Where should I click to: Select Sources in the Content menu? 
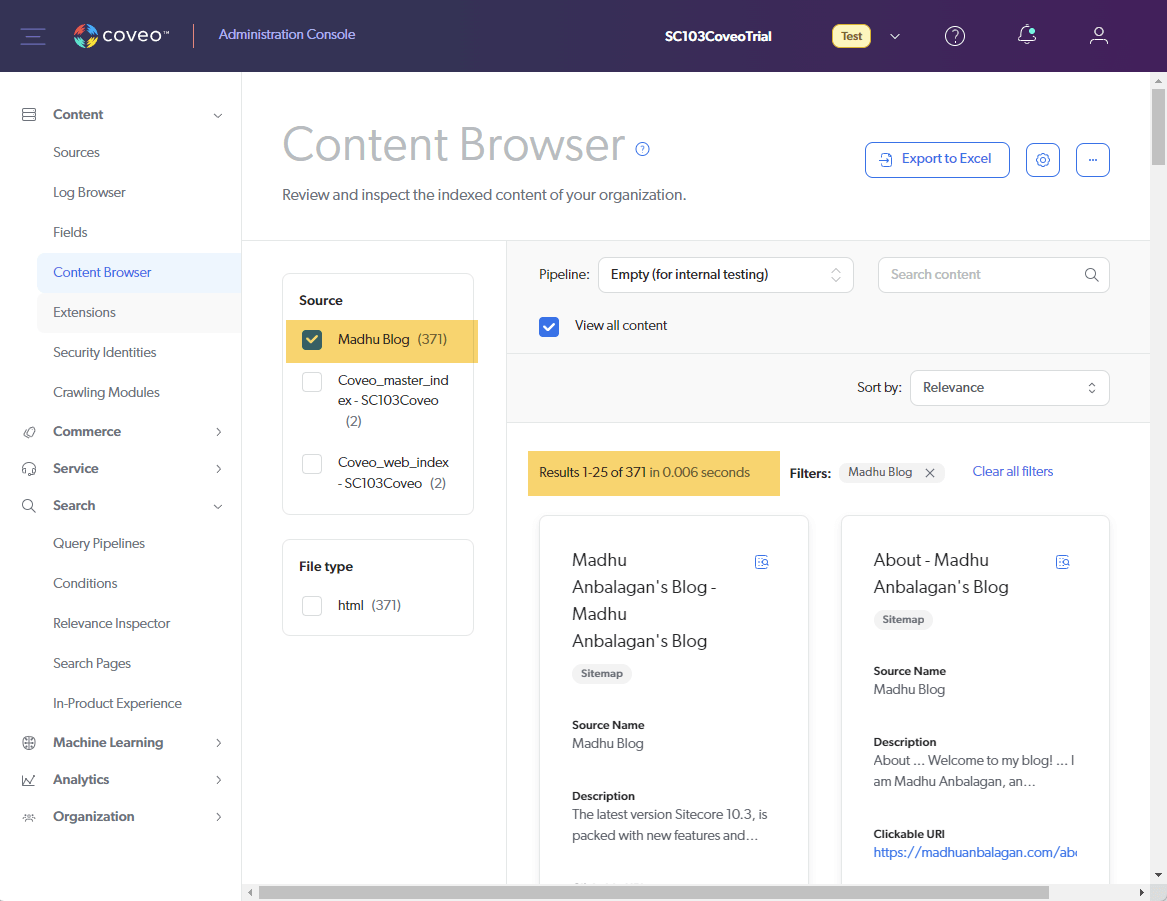pos(77,153)
